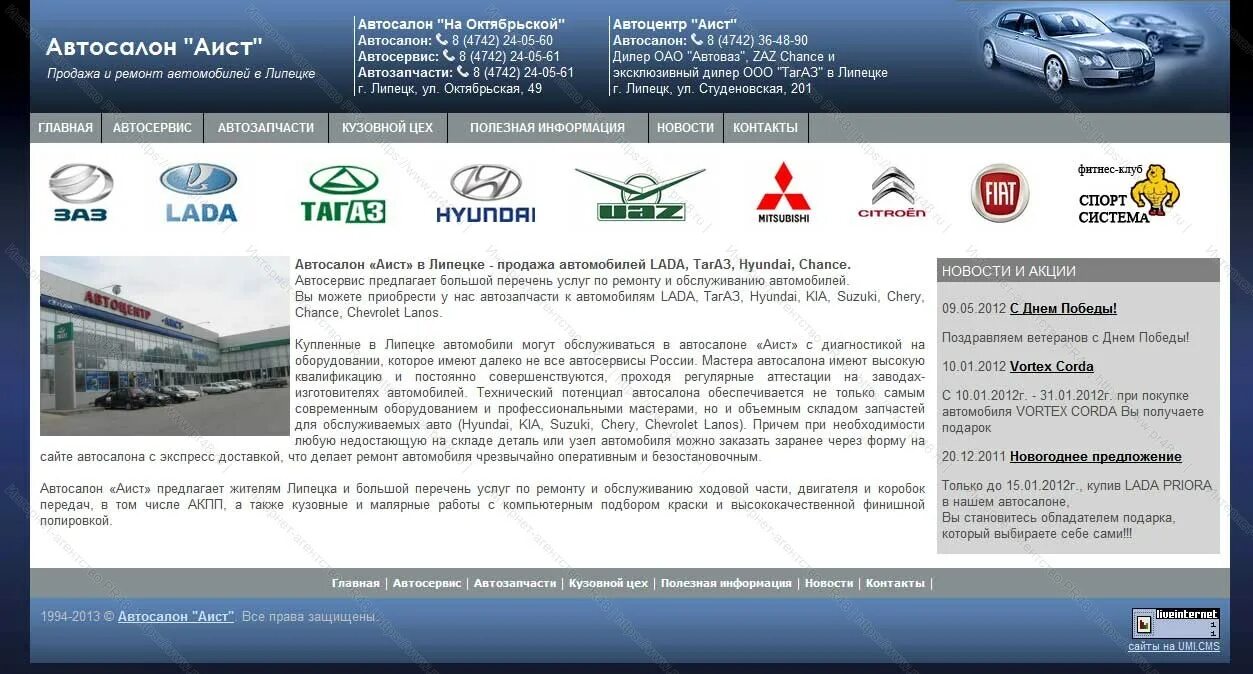Select Полезная информация in top menu

pyautogui.click(x=547, y=128)
